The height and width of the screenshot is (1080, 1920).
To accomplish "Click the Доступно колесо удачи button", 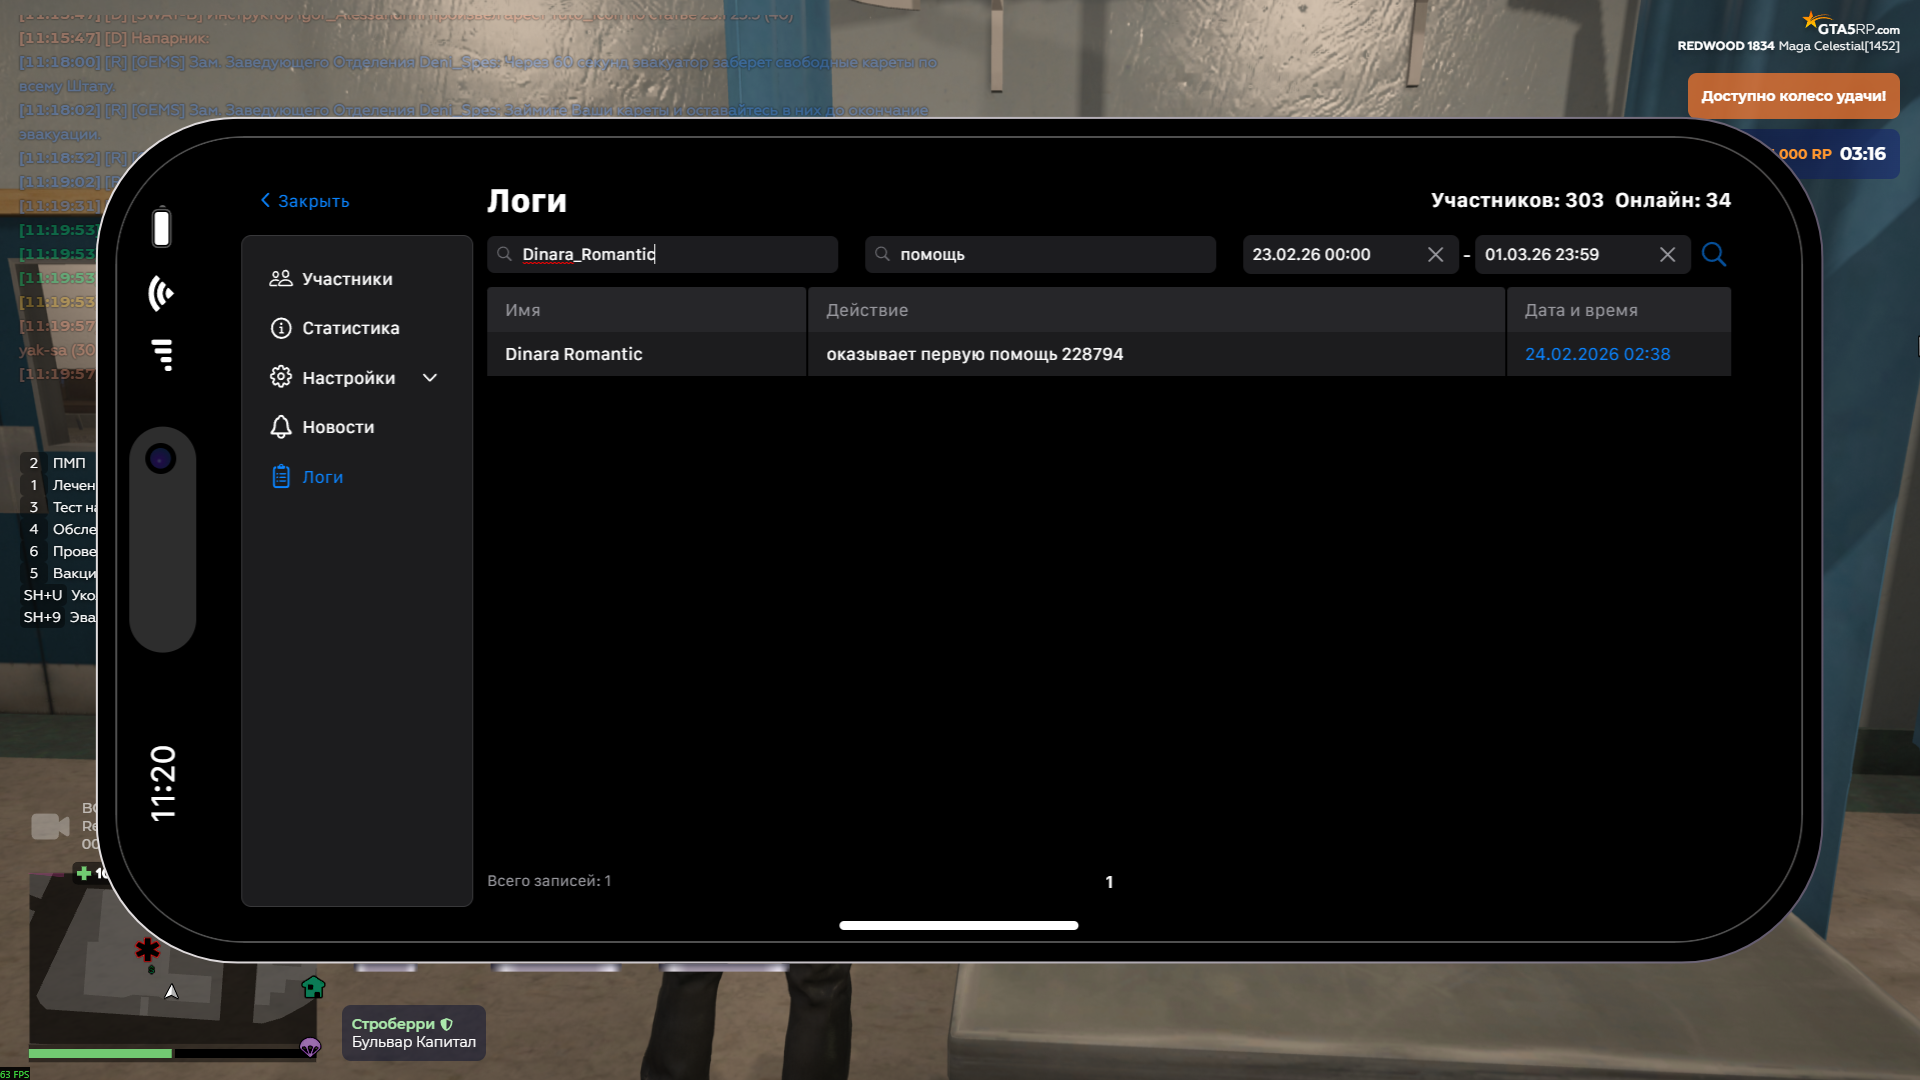I will tap(1793, 96).
